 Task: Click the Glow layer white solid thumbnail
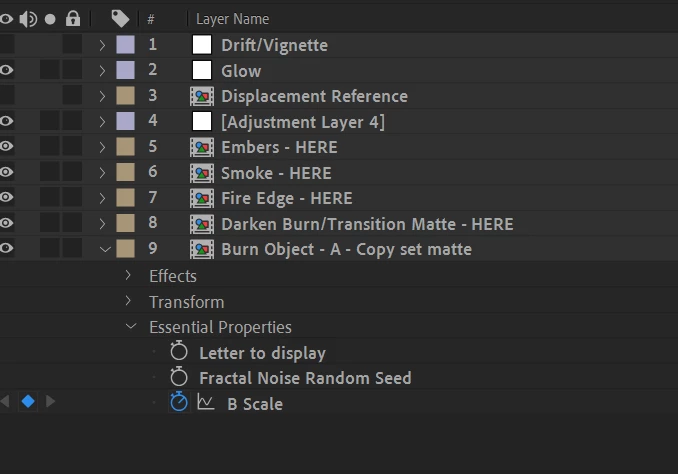point(201,70)
